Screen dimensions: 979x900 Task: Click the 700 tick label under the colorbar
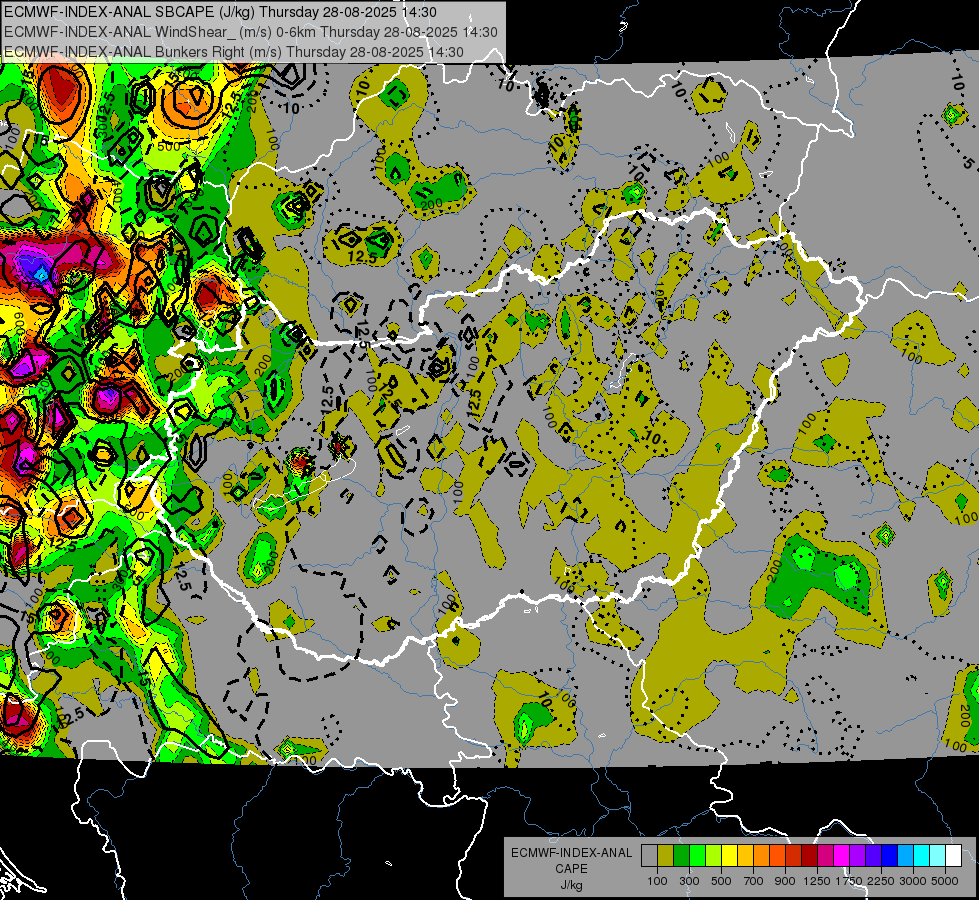(x=754, y=881)
